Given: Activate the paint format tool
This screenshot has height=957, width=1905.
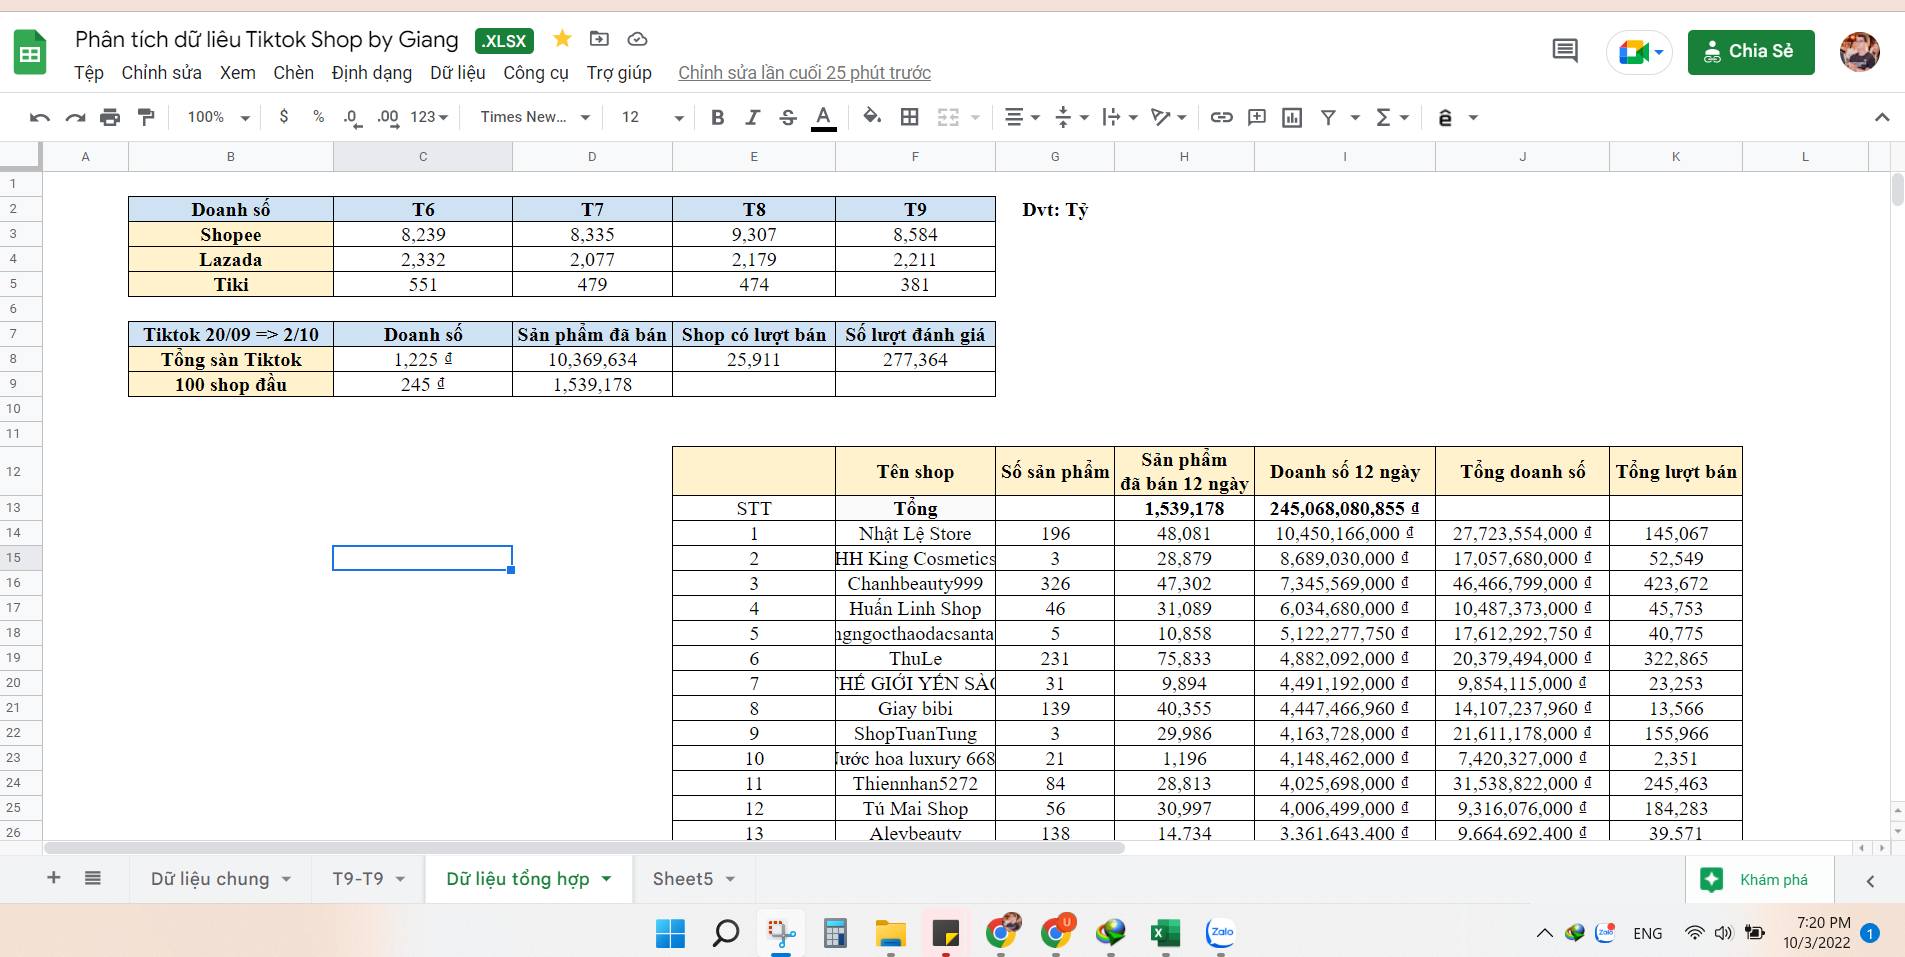Looking at the screenshot, I should click(x=146, y=118).
